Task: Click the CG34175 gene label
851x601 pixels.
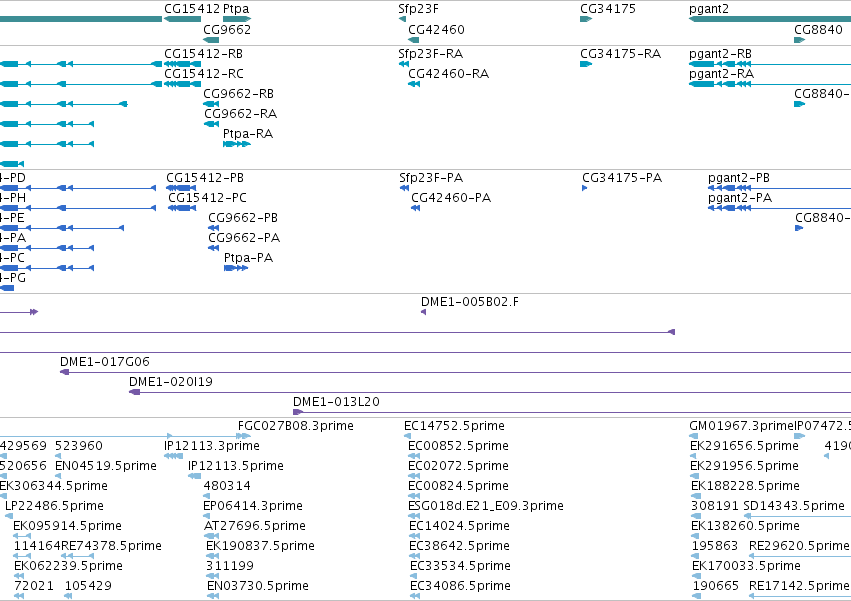Action: click(x=608, y=9)
